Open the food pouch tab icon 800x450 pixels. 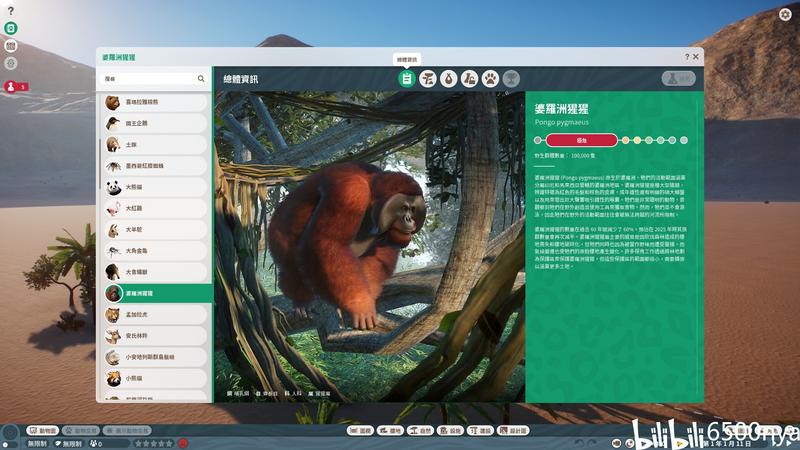tap(448, 79)
